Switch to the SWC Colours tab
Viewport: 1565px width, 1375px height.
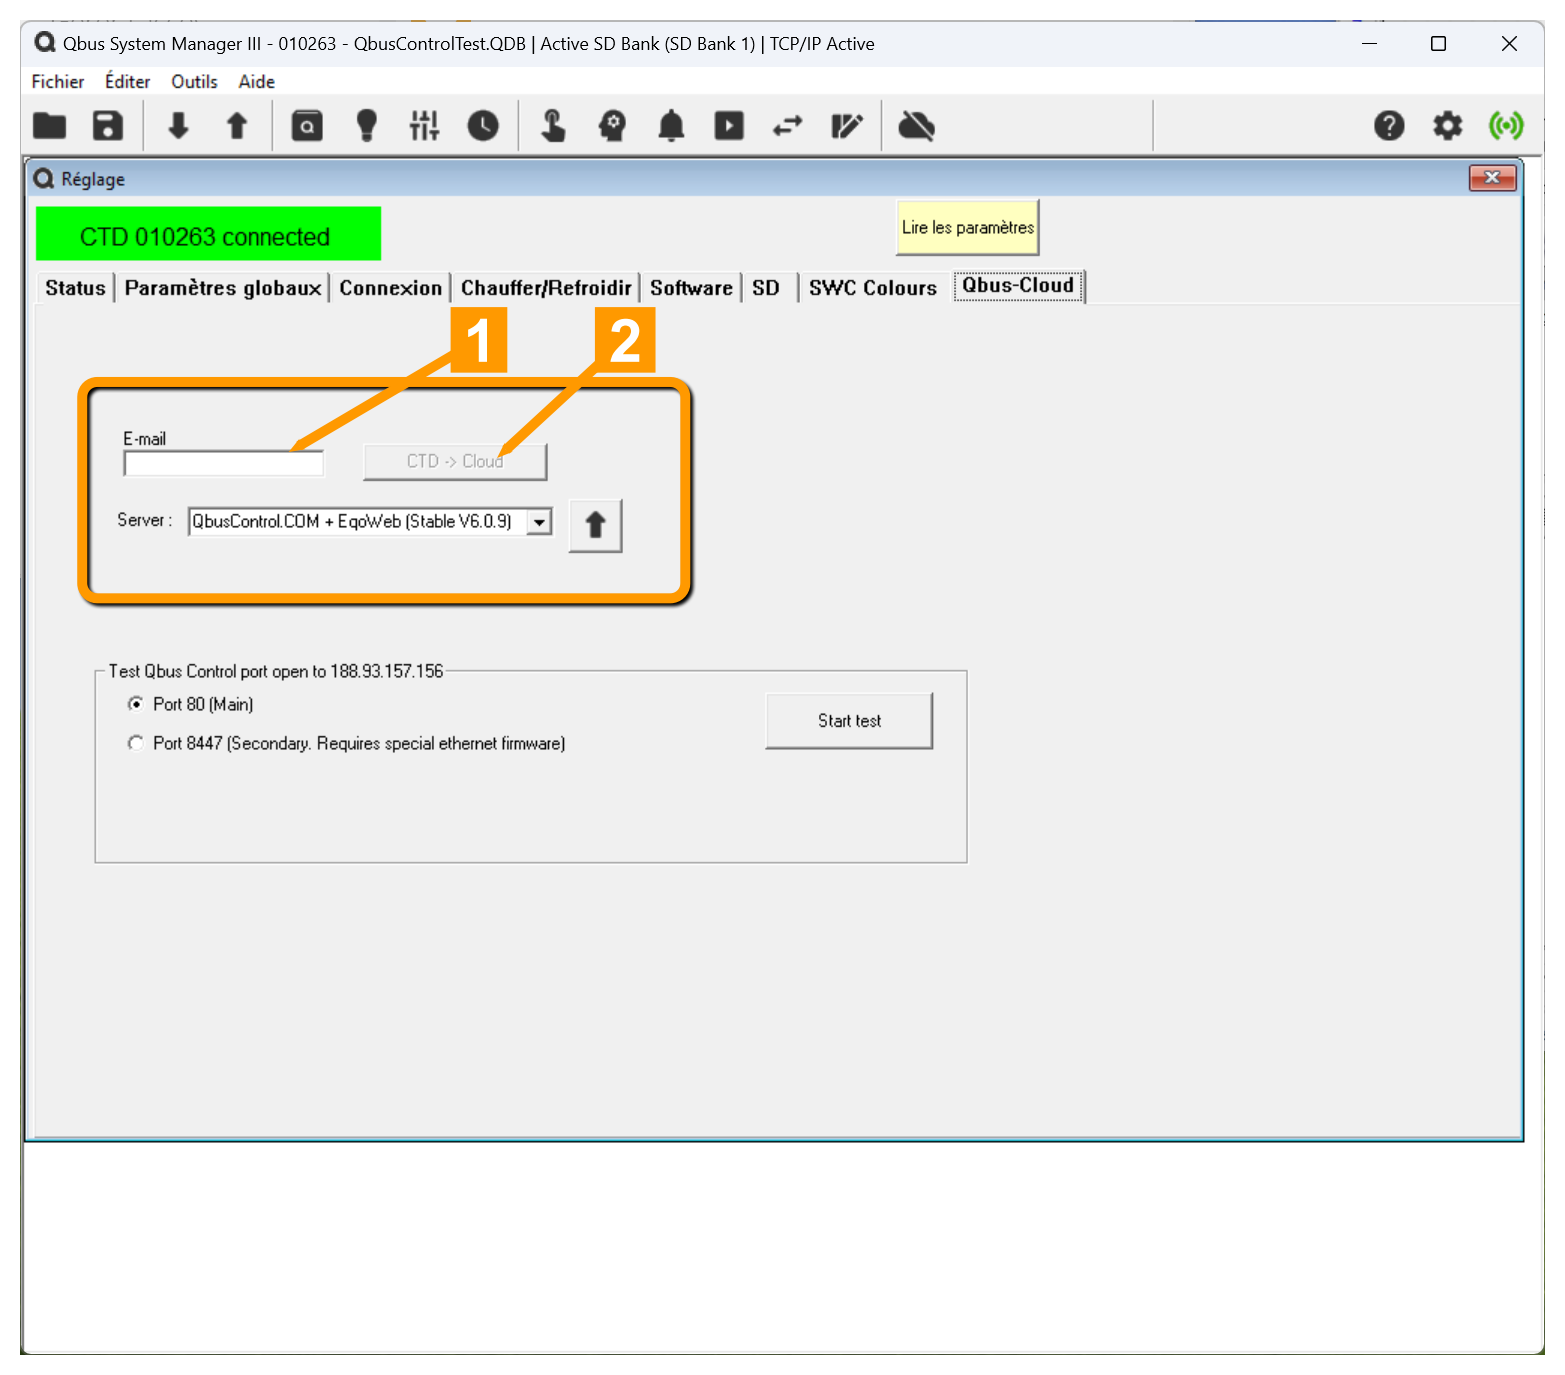(x=872, y=288)
